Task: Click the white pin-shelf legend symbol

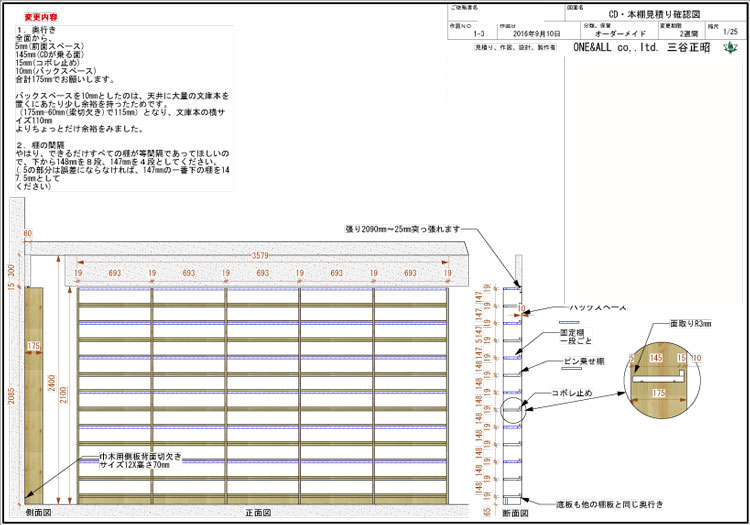Action: 572,368
